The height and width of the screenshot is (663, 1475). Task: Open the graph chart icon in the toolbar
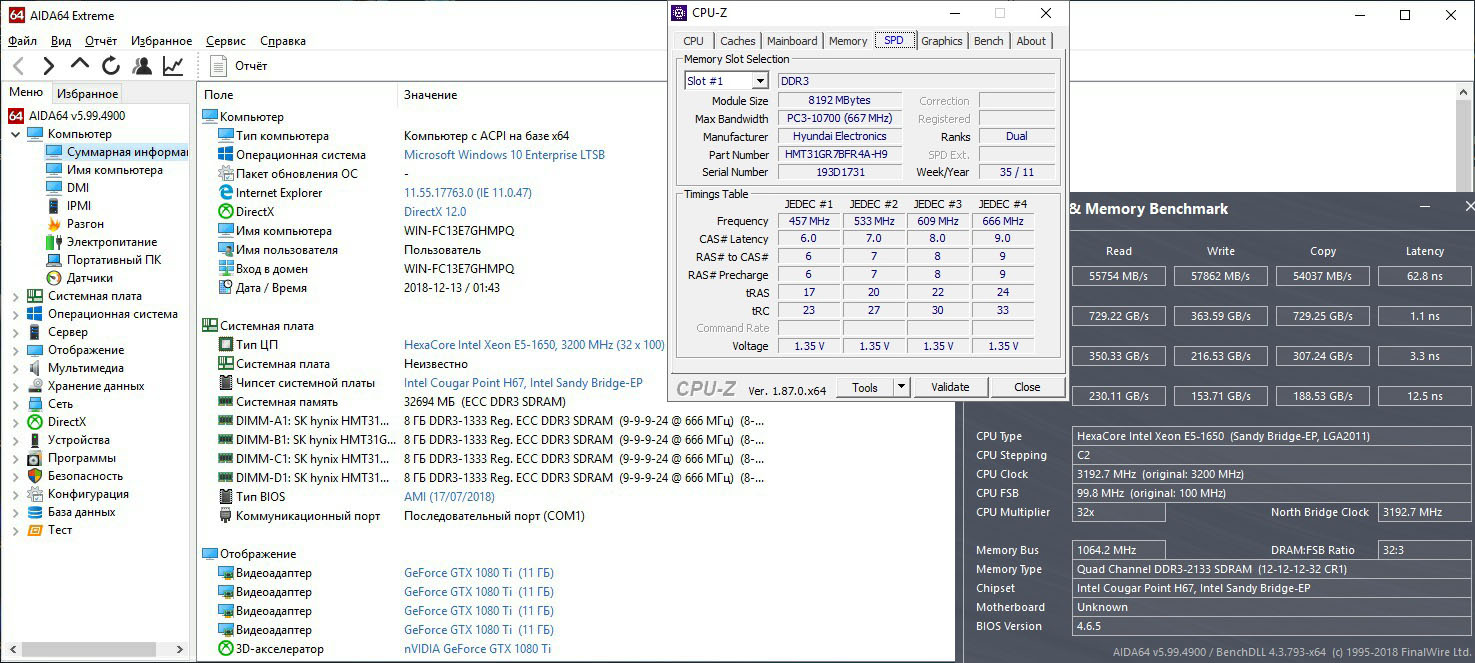pyautogui.click(x=173, y=66)
